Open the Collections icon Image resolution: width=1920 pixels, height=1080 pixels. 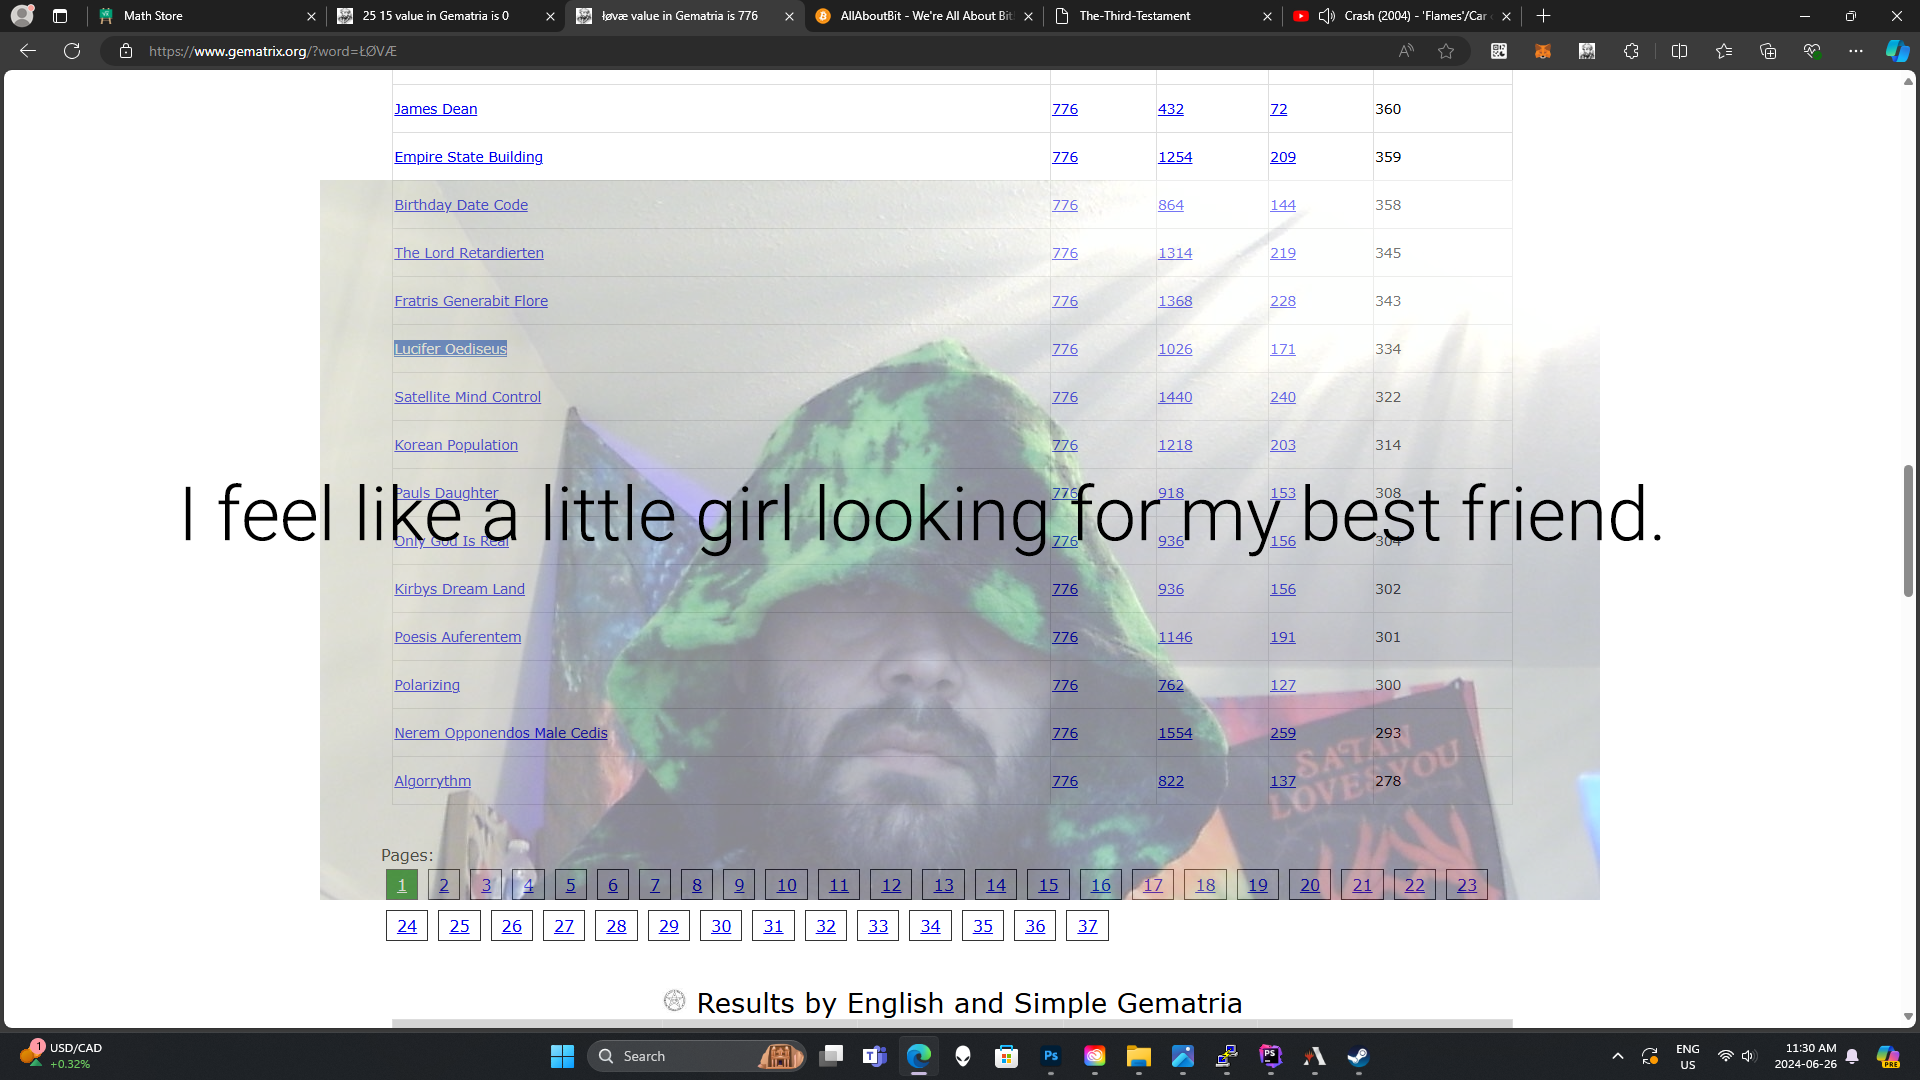pyautogui.click(x=1767, y=51)
